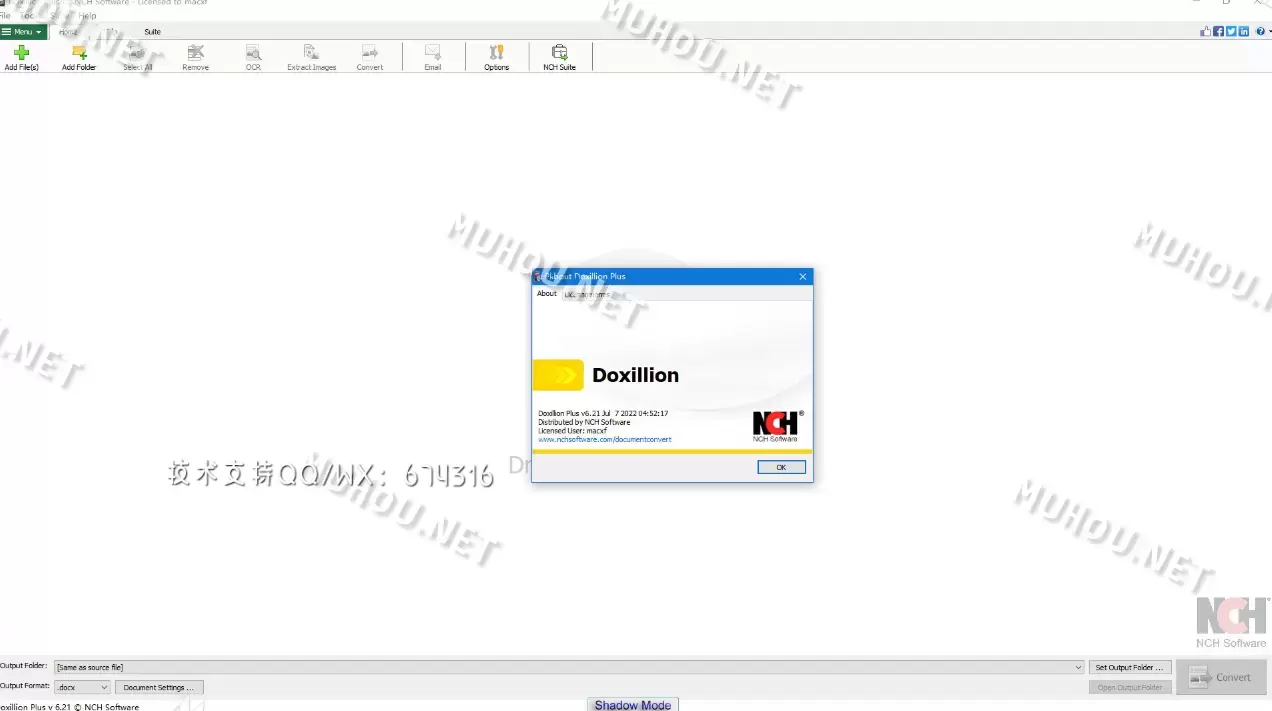
Task: Click the Convert icon in the toolbar
Action: tap(369, 55)
